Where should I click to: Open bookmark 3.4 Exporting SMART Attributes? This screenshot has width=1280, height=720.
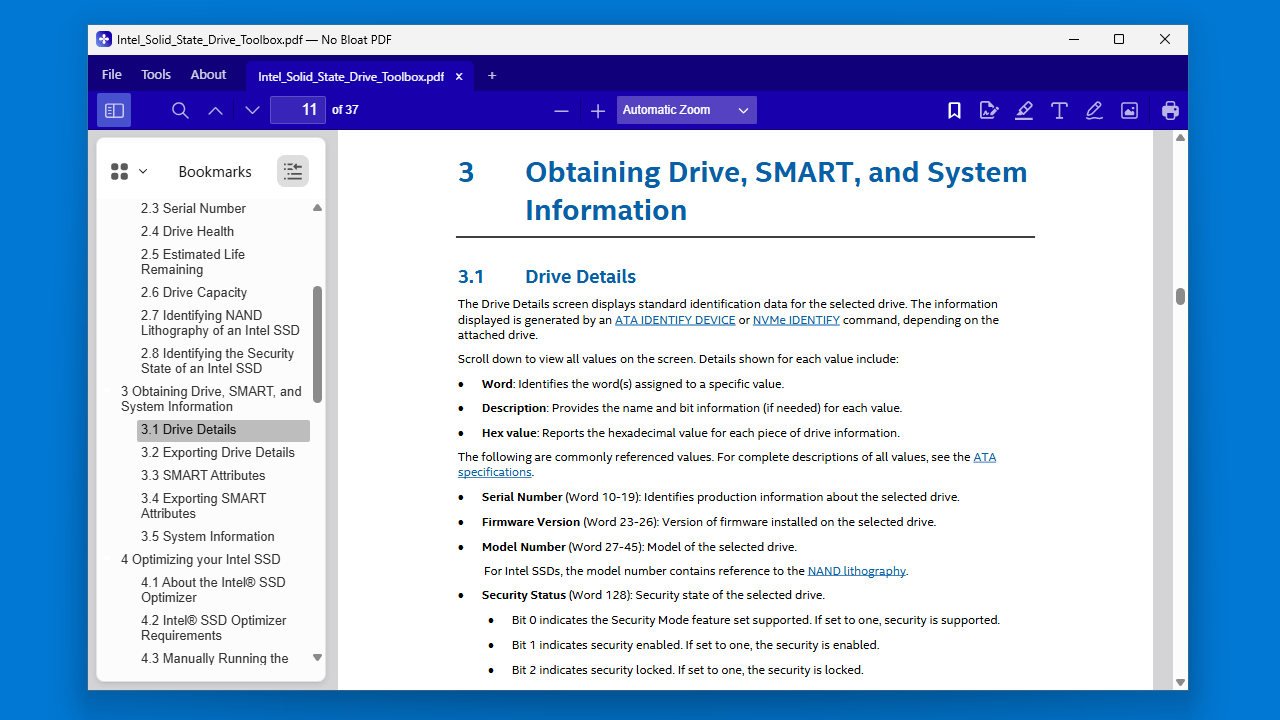pos(204,506)
